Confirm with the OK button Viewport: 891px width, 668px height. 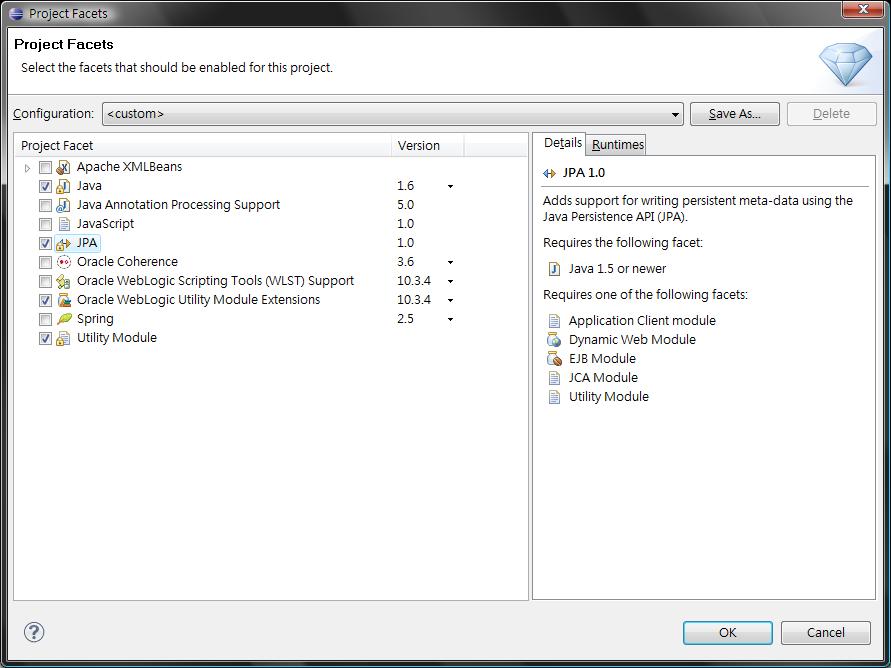pos(727,632)
